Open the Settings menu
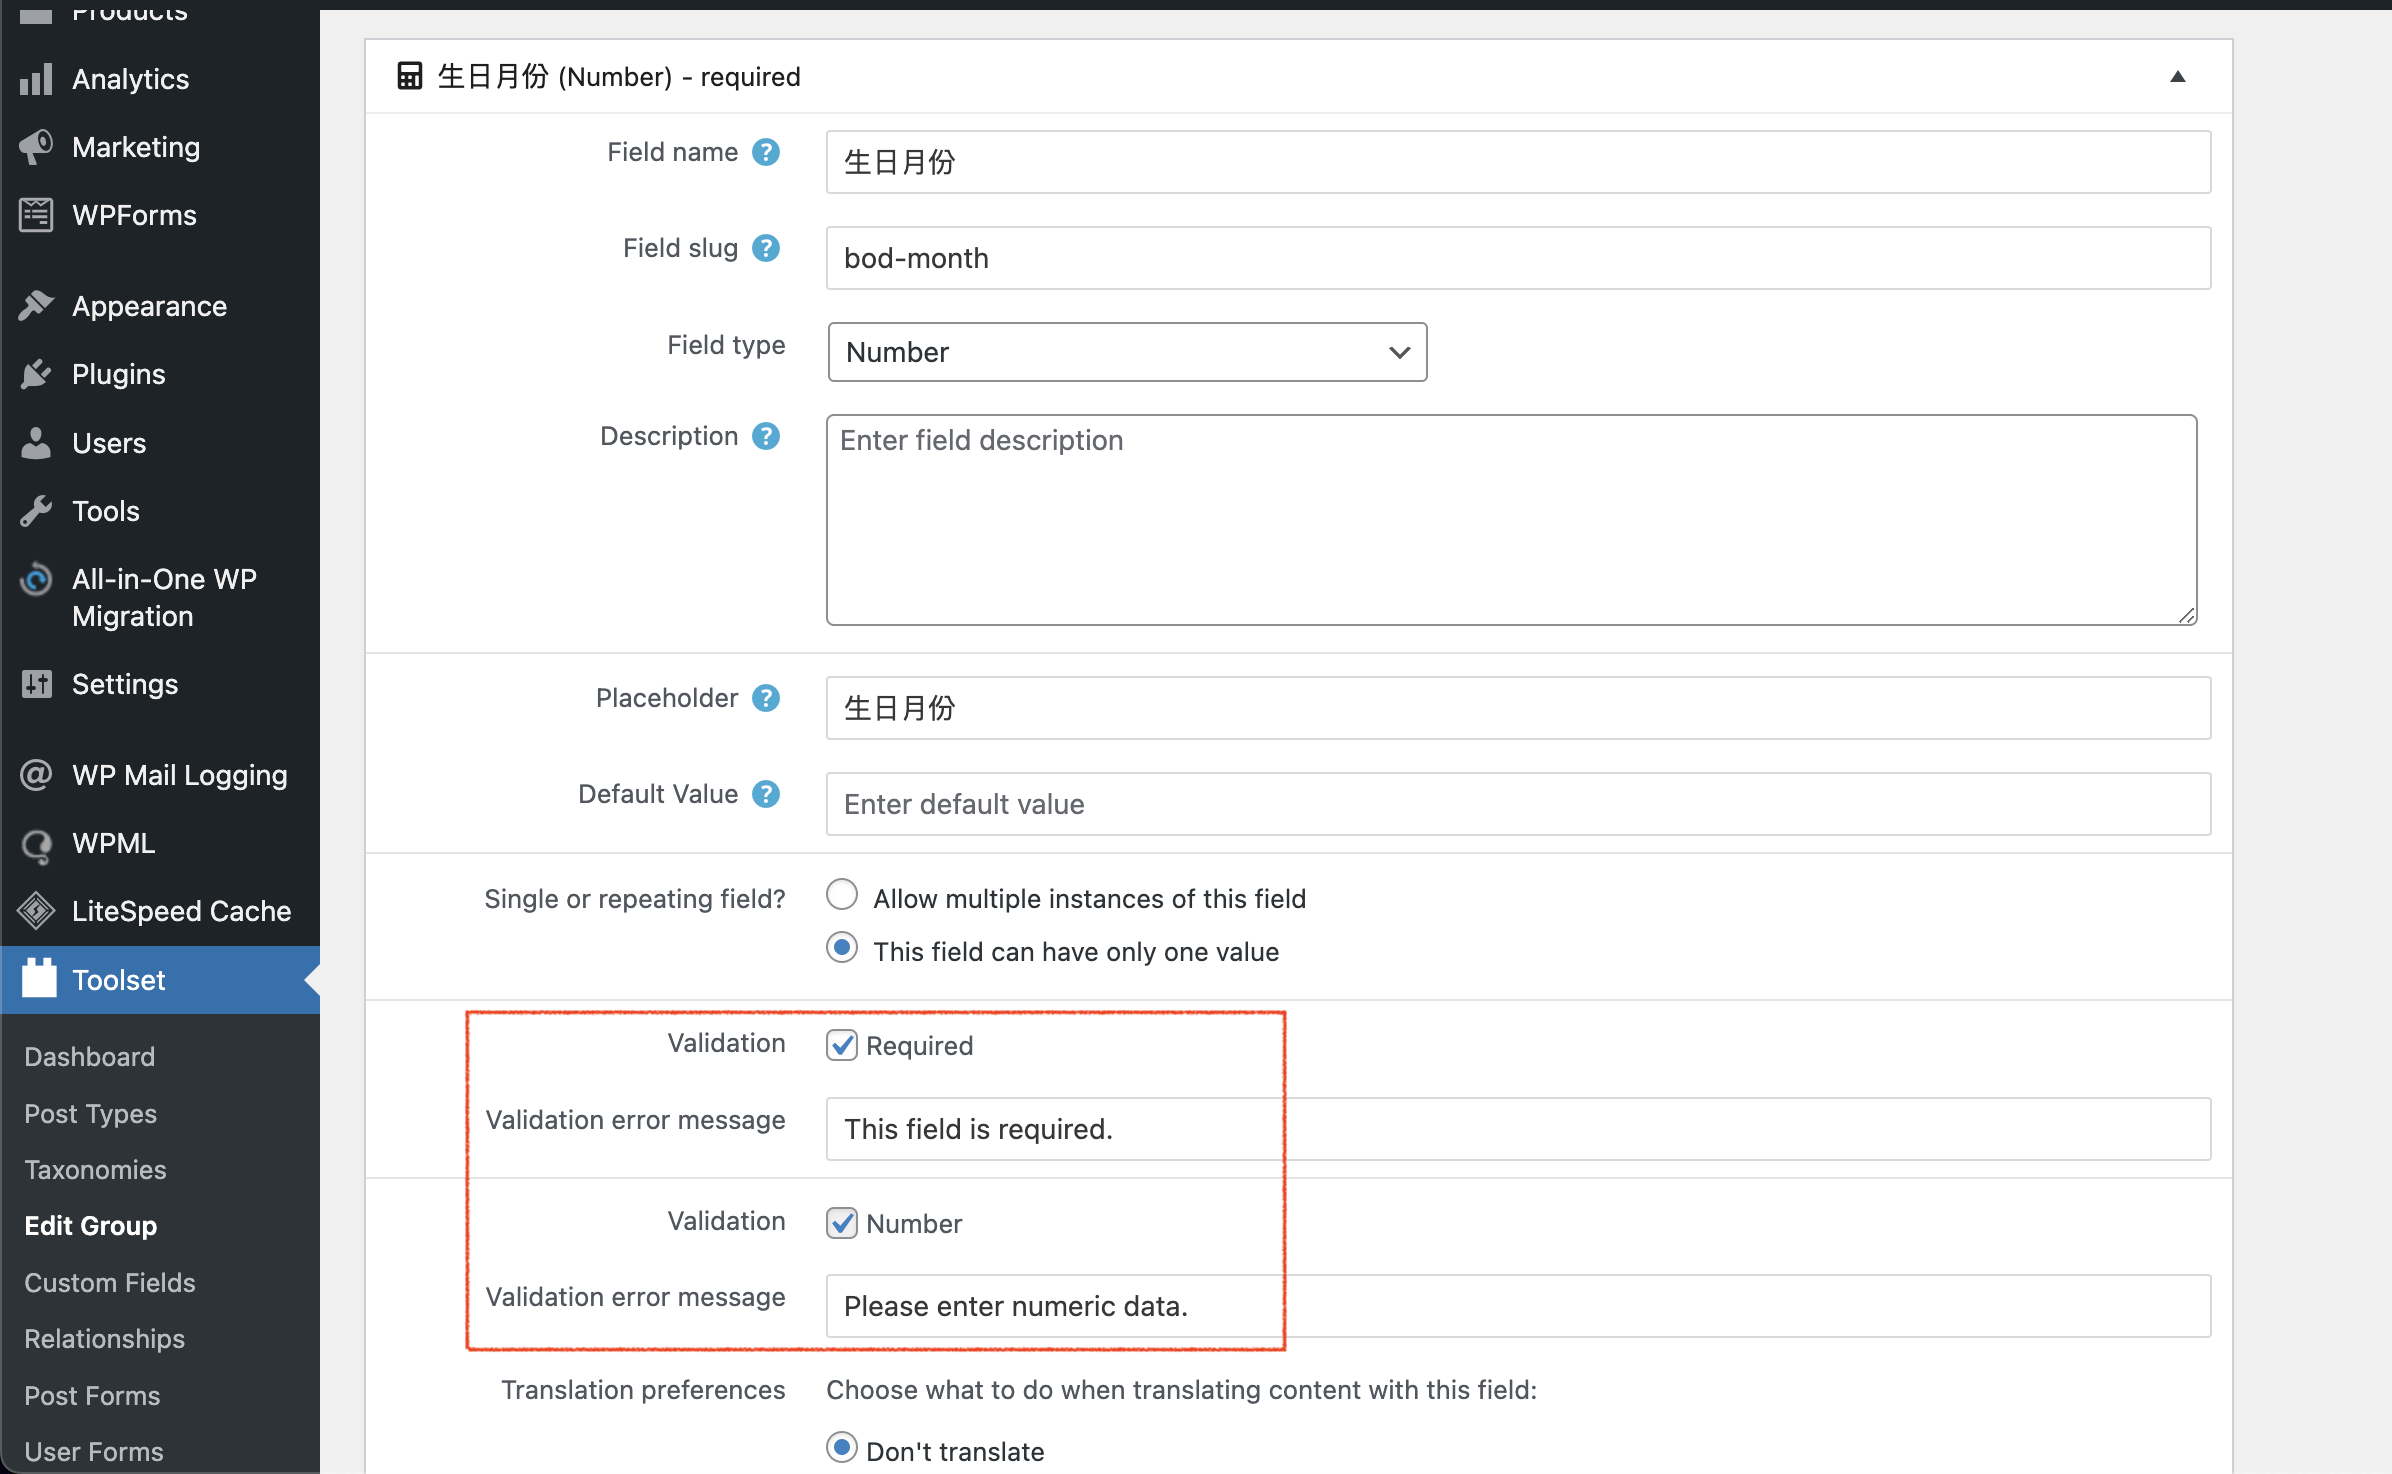Screen dimensions: 2392x1474 coord(160,684)
